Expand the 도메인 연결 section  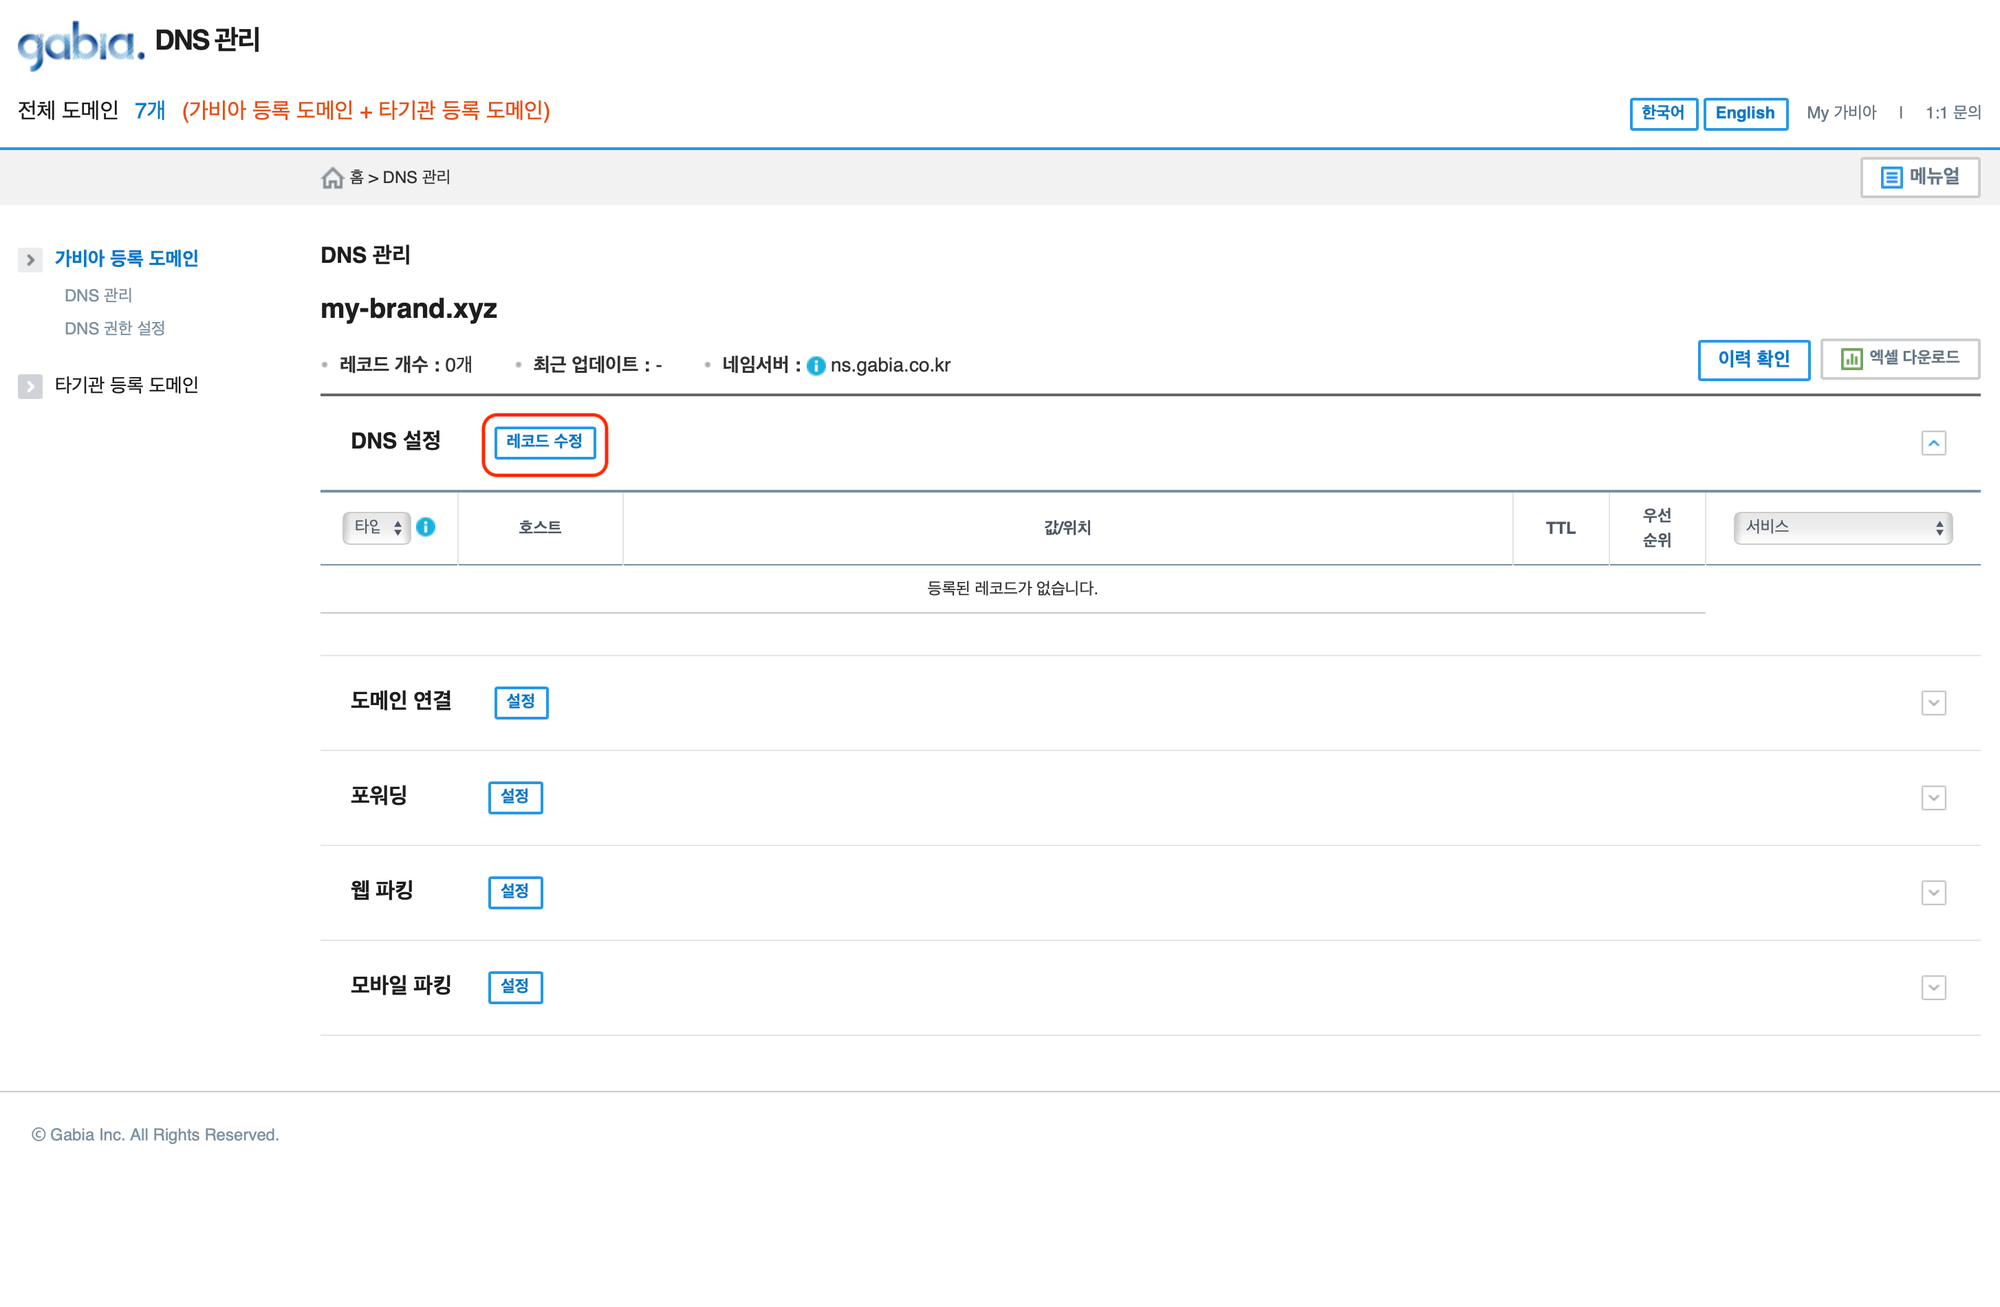[1933, 703]
